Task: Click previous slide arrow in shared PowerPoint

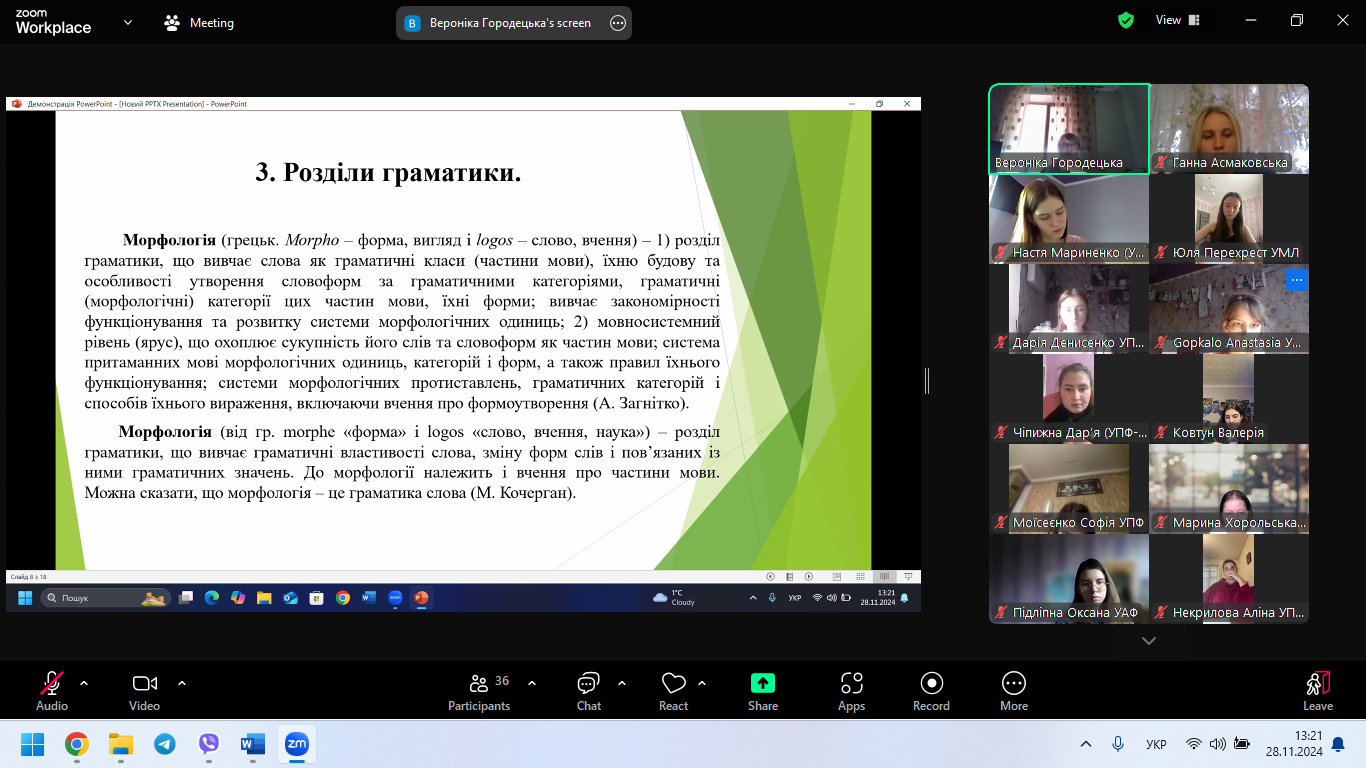Action: click(x=770, y=577)
